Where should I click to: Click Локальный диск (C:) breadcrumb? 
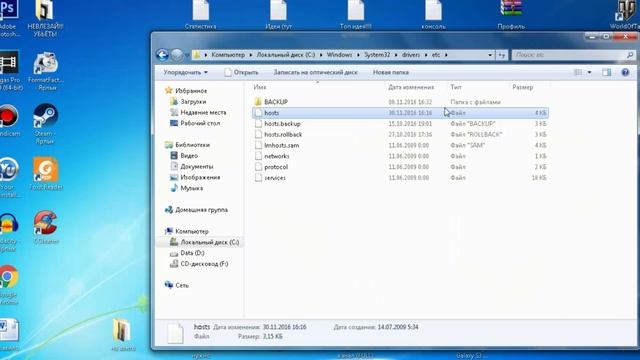(286, 55)
